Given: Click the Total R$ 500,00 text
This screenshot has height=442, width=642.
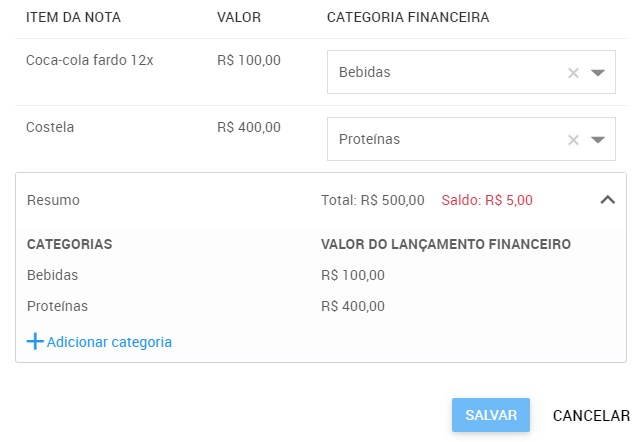Looking at the screenshot, I should coord(373,200).
